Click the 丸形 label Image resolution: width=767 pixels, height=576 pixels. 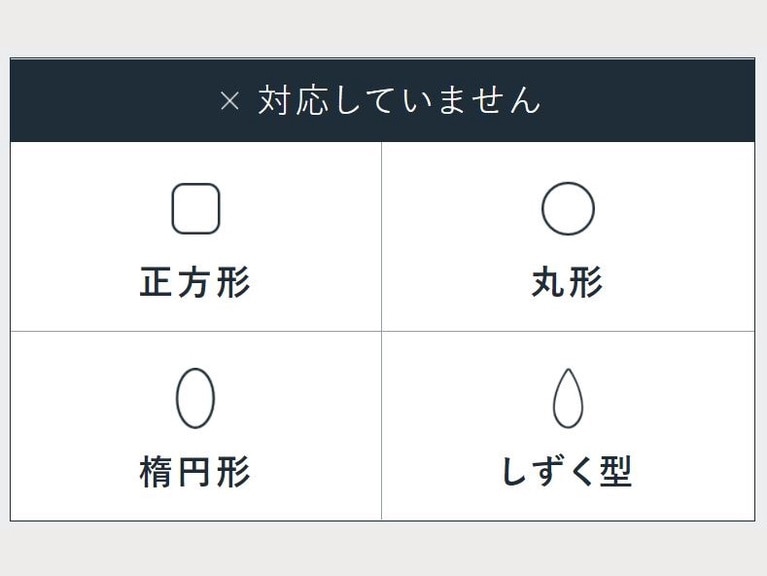point(568,283)
